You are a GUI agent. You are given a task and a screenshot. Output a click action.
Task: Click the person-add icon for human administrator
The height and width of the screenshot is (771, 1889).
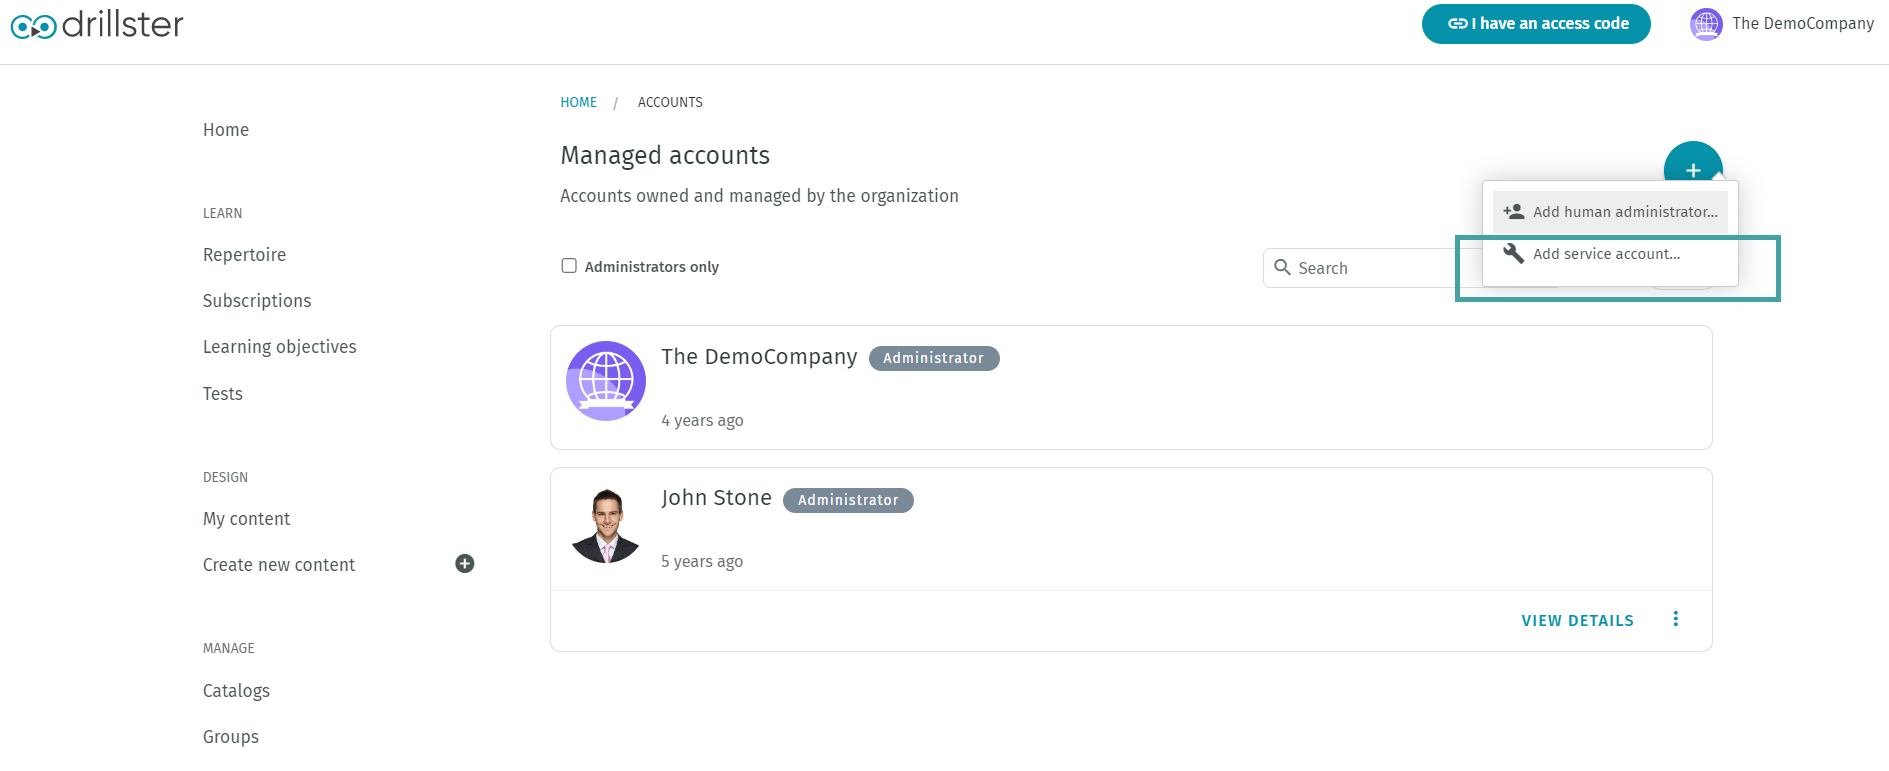coord(1514,212)
